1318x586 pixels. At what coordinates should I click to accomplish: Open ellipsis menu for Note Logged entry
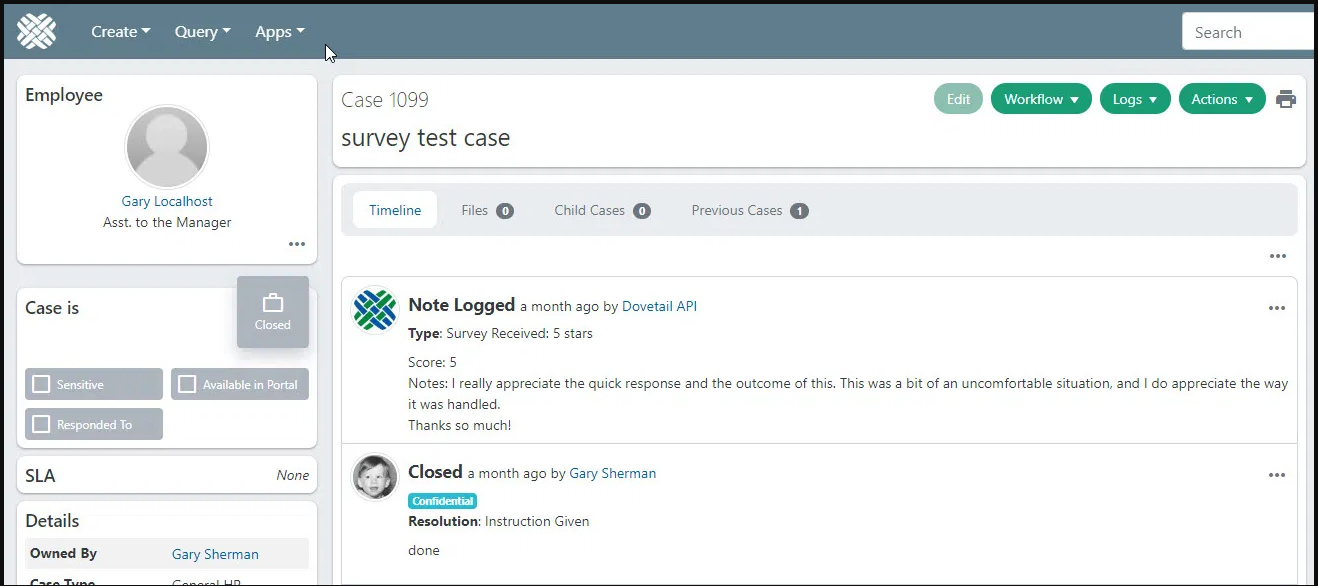[x=1276, y=308]
